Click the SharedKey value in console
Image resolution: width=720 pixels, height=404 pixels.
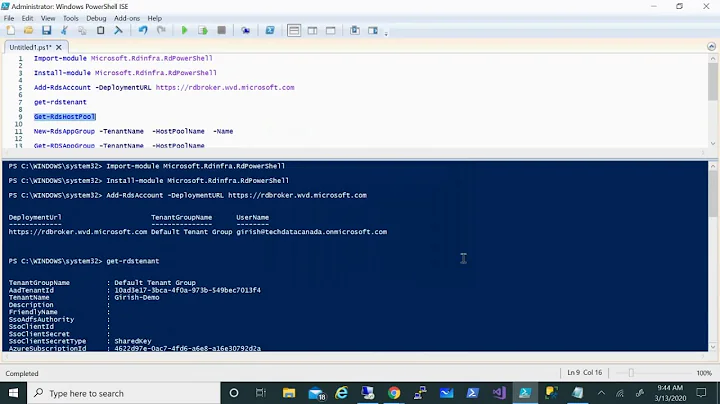pos(133,341)
